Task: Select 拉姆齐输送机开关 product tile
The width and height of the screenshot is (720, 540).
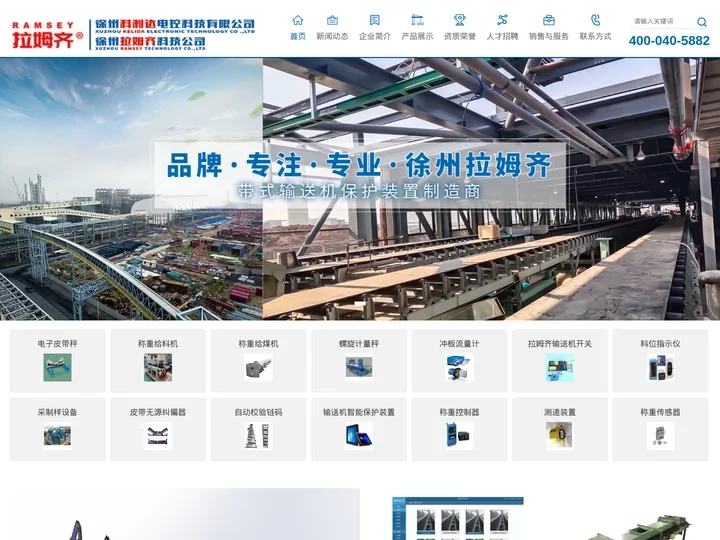Action: (x=560, y=360)
